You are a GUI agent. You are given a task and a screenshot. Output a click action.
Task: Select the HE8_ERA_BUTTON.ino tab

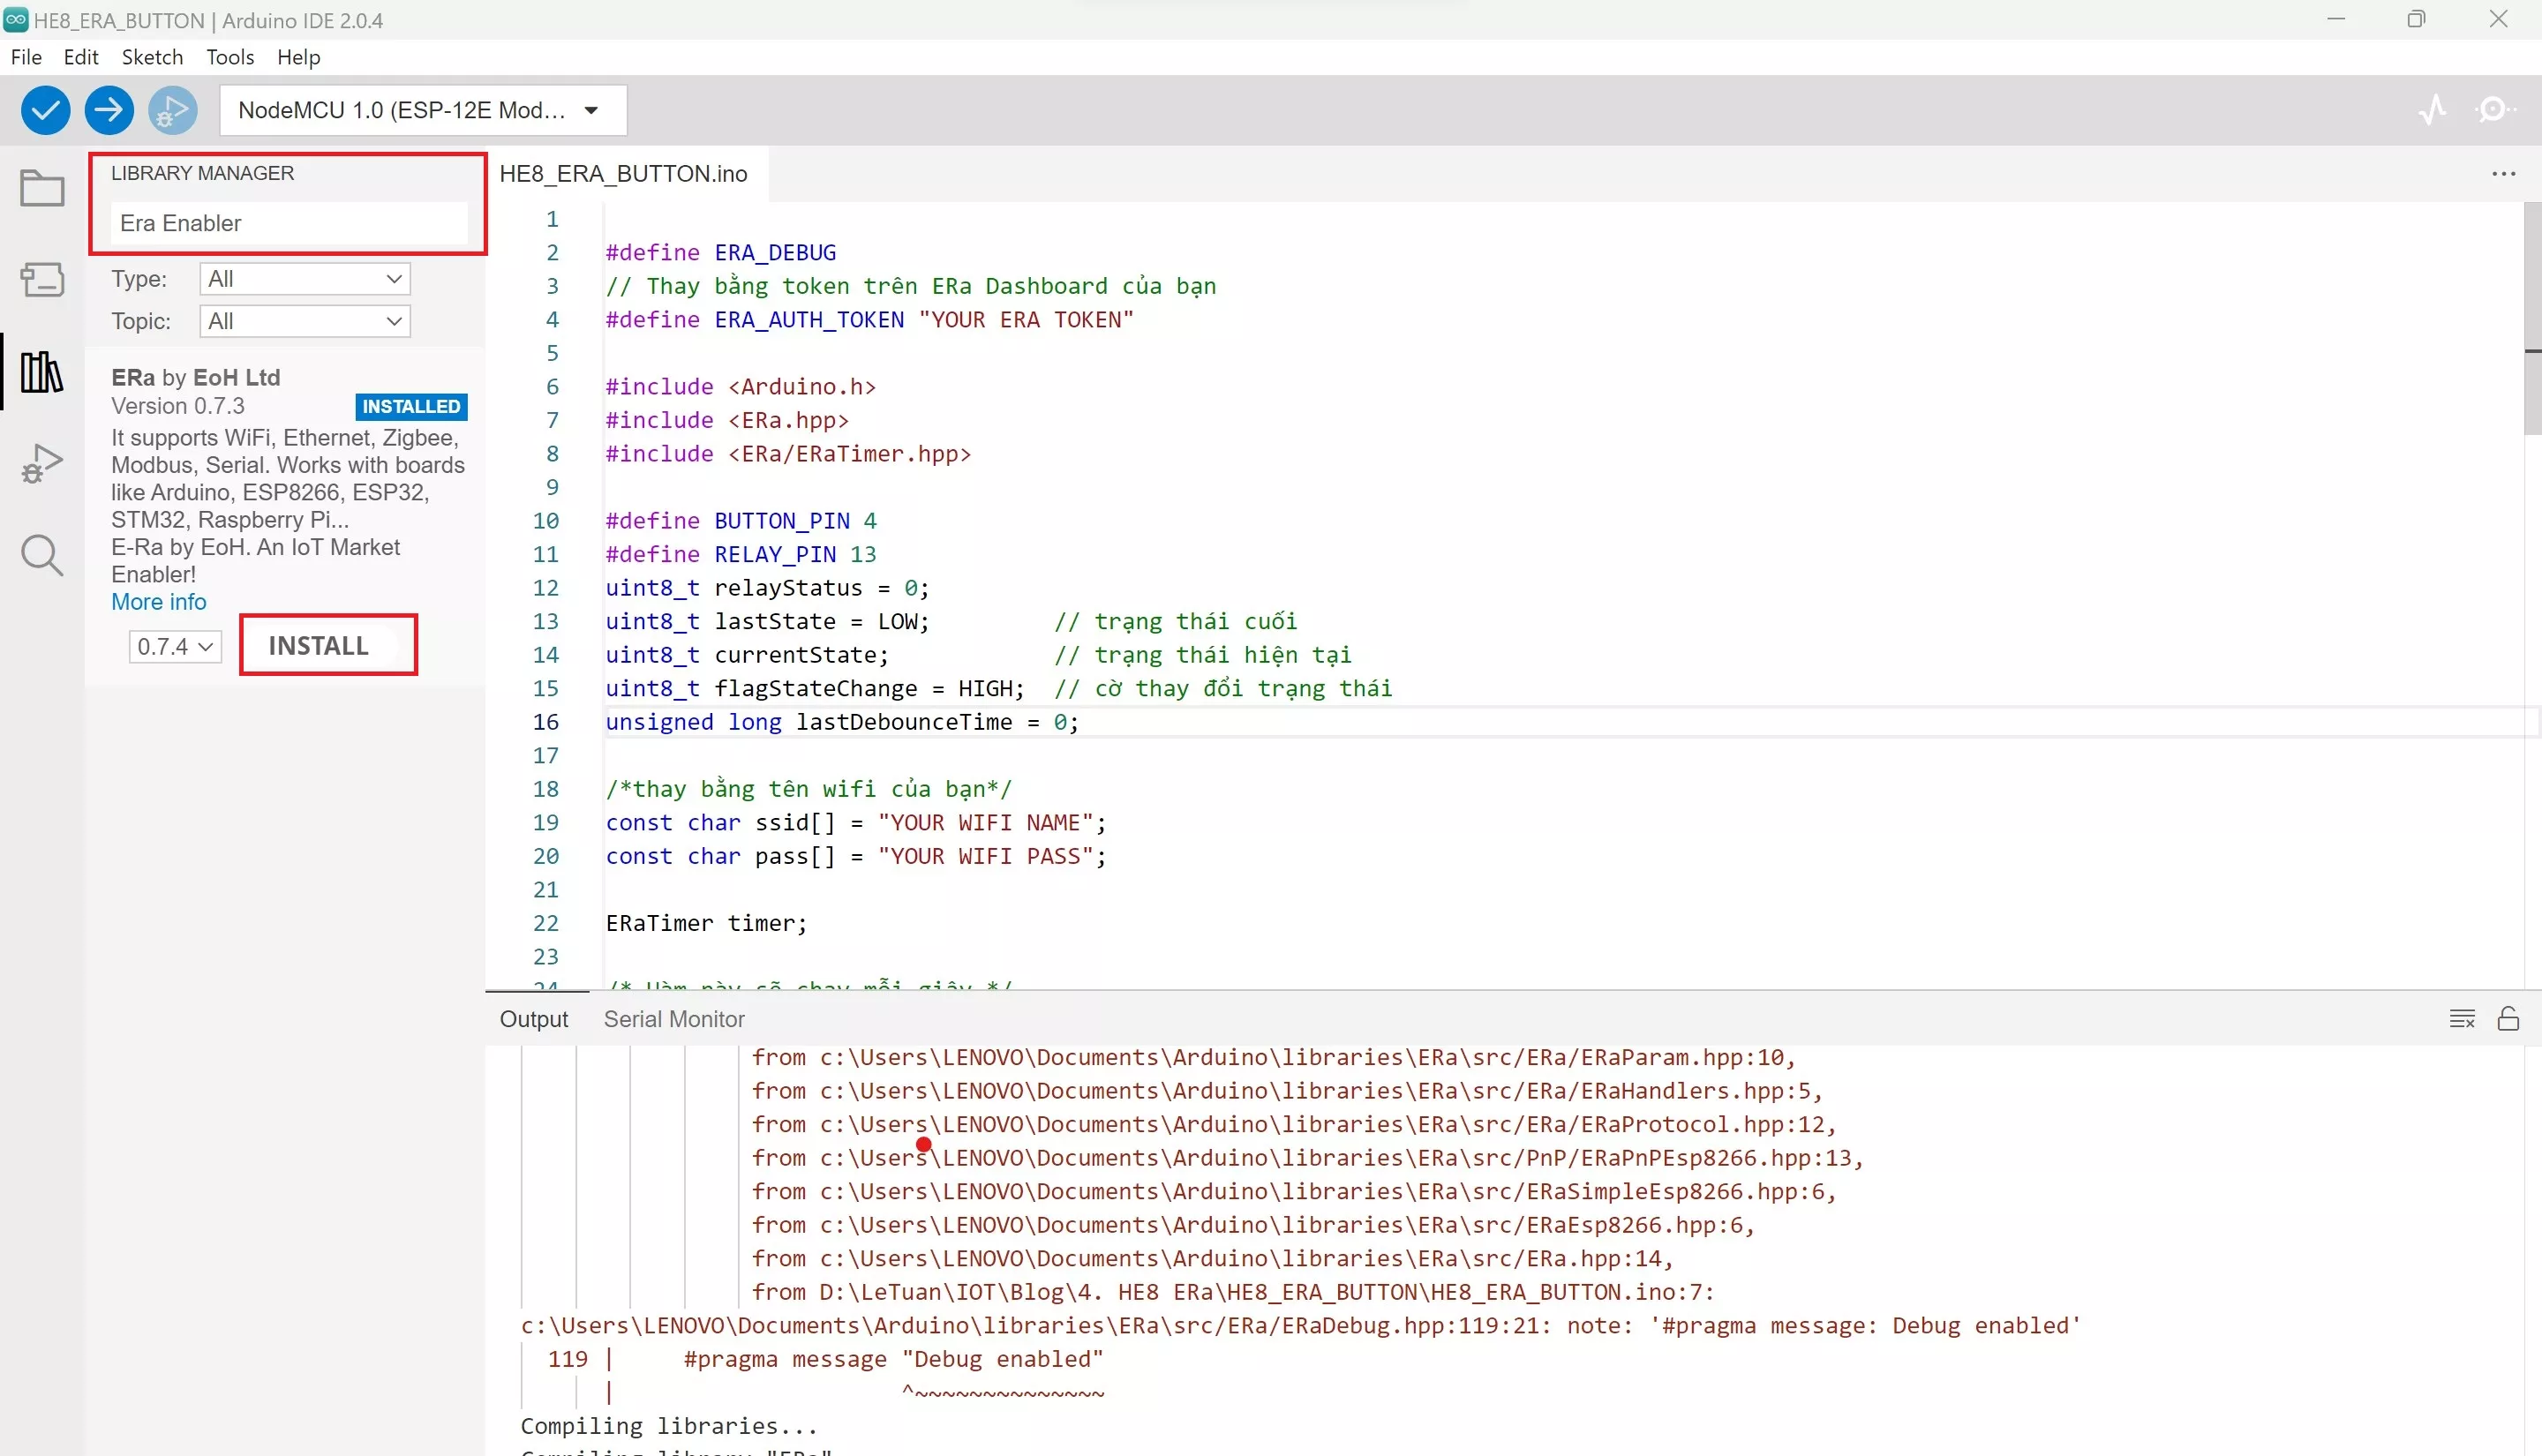623,174
